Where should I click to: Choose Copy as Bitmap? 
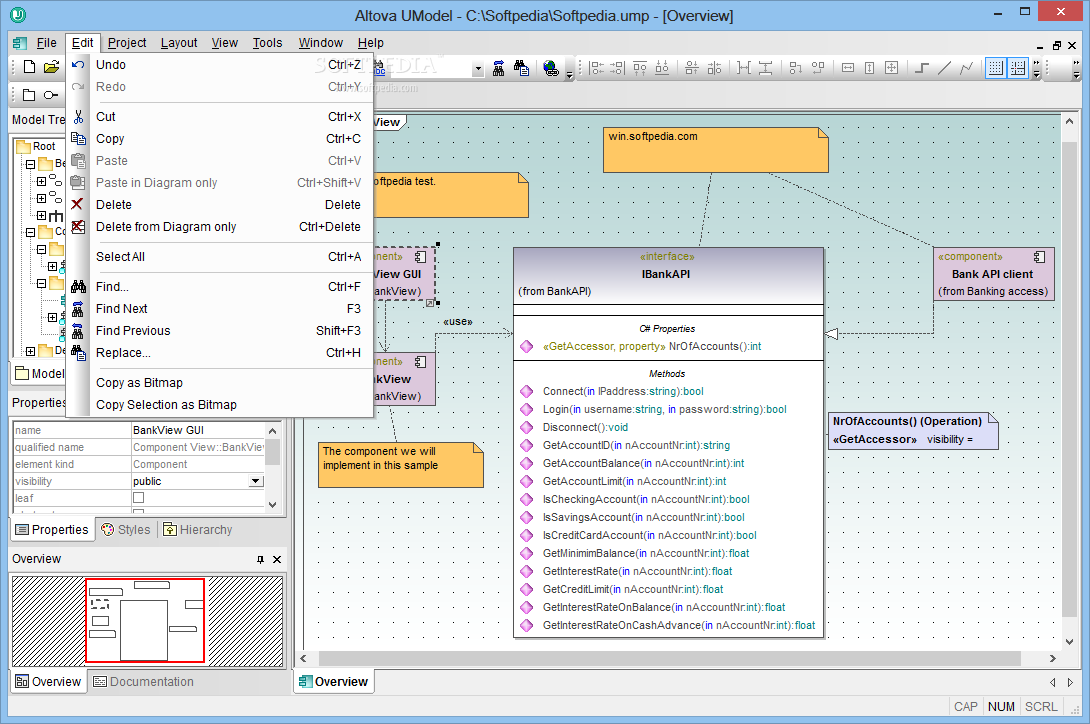[220, 383]
